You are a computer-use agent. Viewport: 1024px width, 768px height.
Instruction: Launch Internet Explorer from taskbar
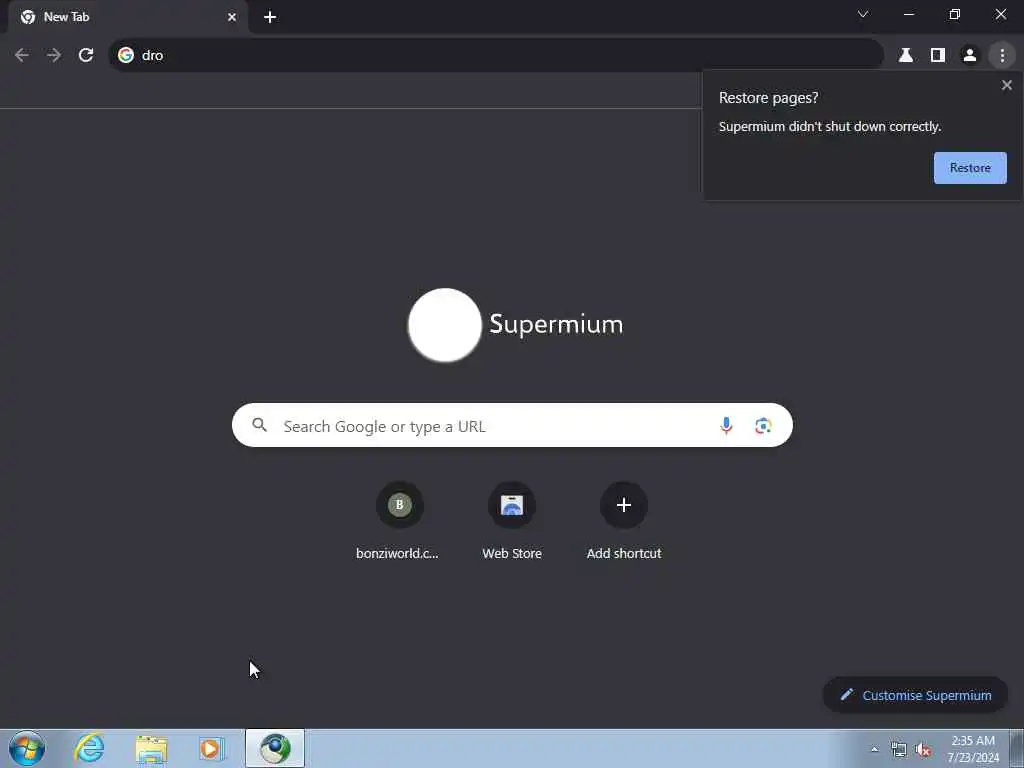pos(89,748)
